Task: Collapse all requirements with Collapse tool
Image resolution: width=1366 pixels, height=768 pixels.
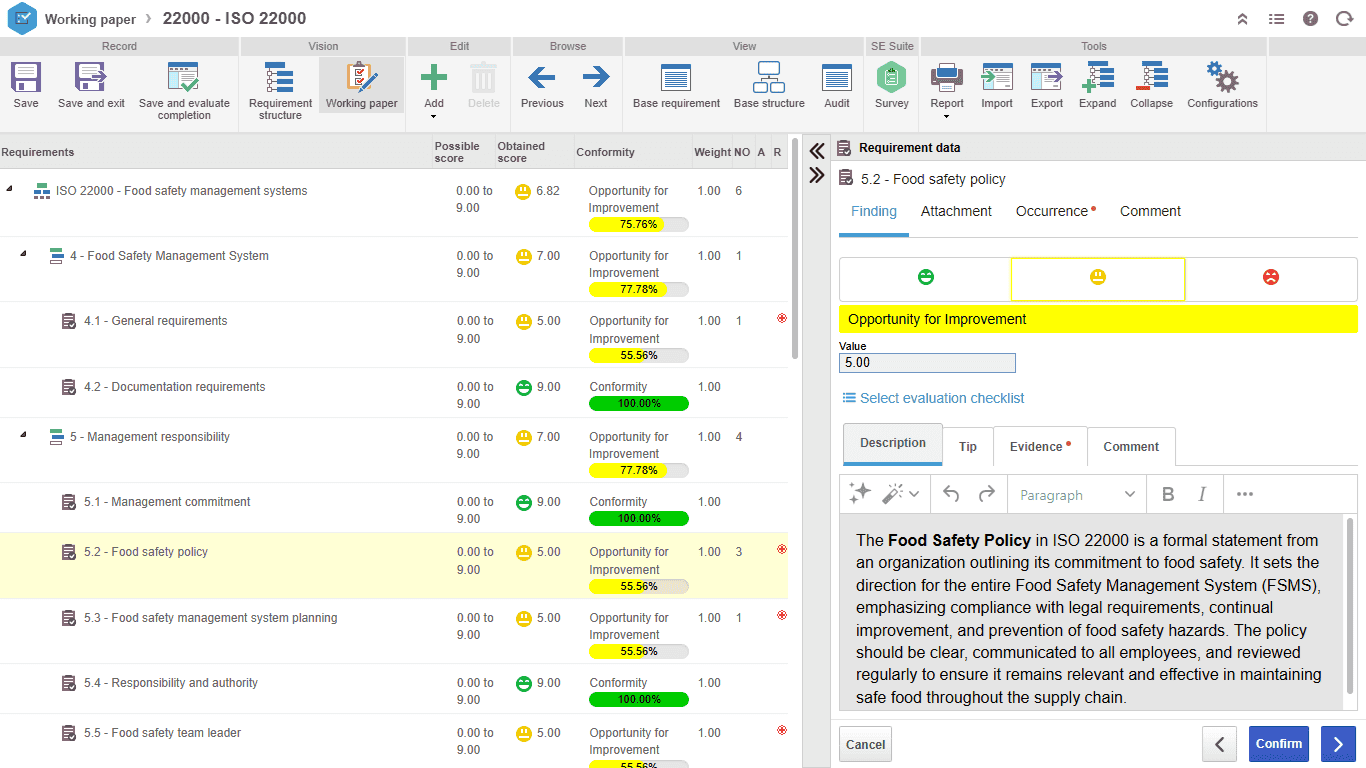Action: 1151,77
